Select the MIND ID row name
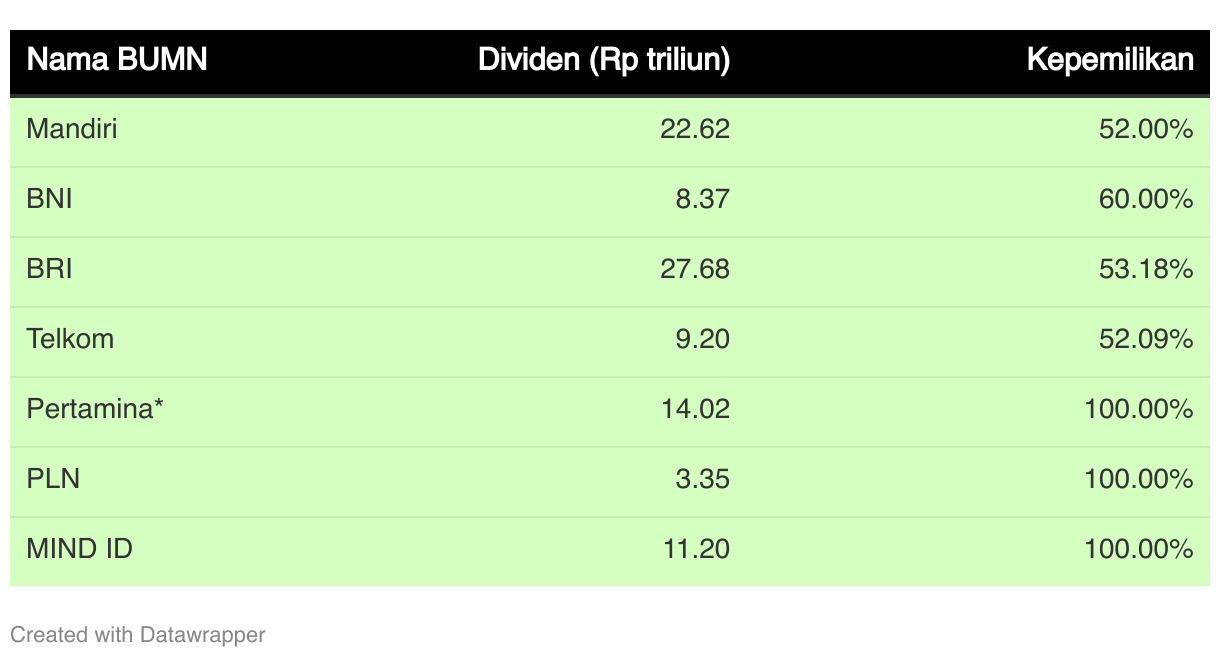This screenshot has width=1220, height=658. pyautogui.click(x=80, y=549)
